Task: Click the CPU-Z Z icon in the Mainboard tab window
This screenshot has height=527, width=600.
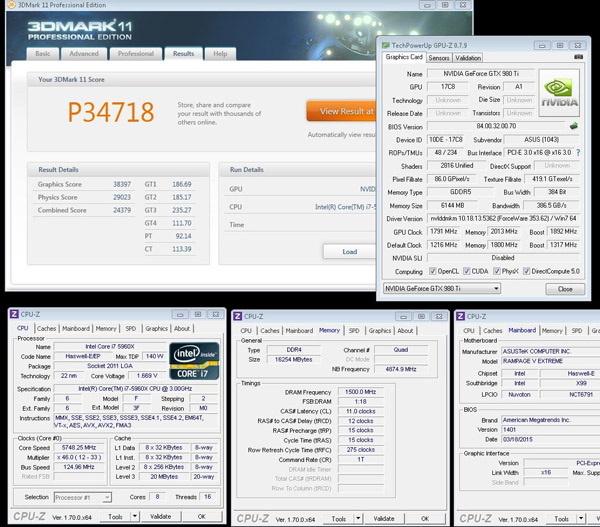Action: [460, 316]
